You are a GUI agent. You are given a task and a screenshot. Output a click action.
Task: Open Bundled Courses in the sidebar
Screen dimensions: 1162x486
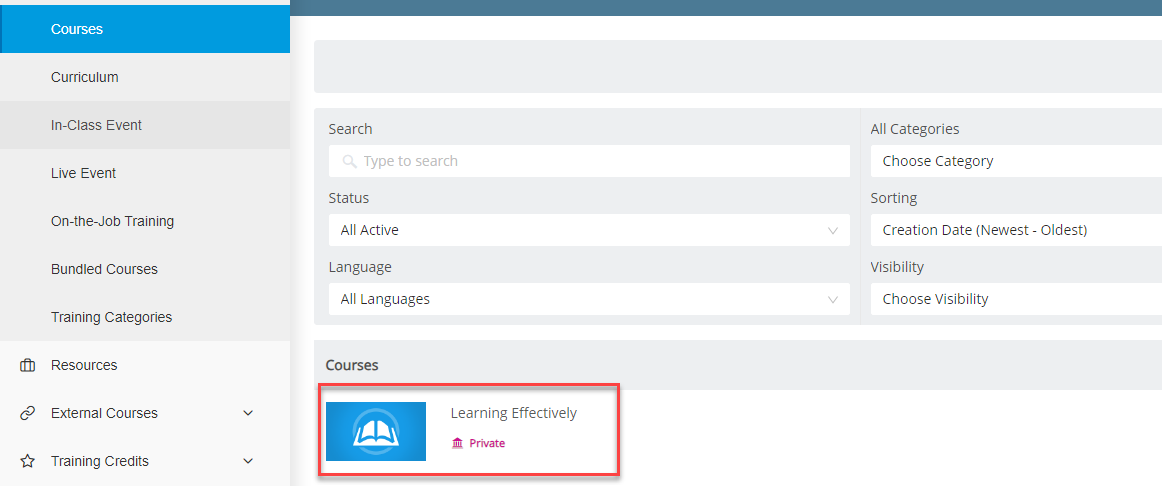click(x=145, y=269)
